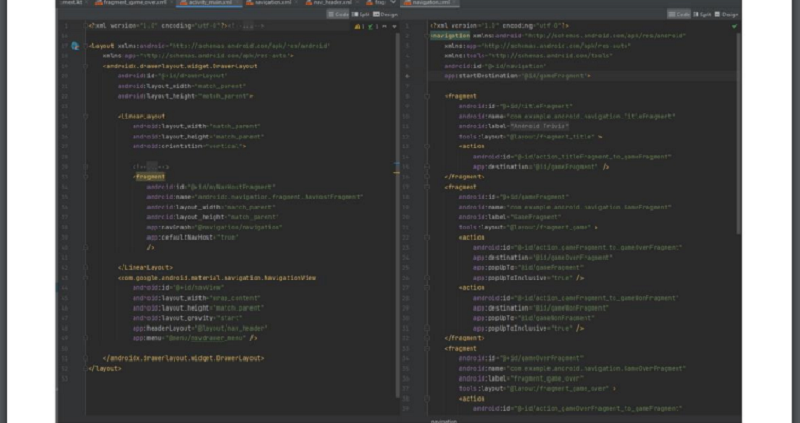The image size is (800, 423).
Task: Click the yellow warning stripe mark in left scrollbar
Action: tap(397, 173)
